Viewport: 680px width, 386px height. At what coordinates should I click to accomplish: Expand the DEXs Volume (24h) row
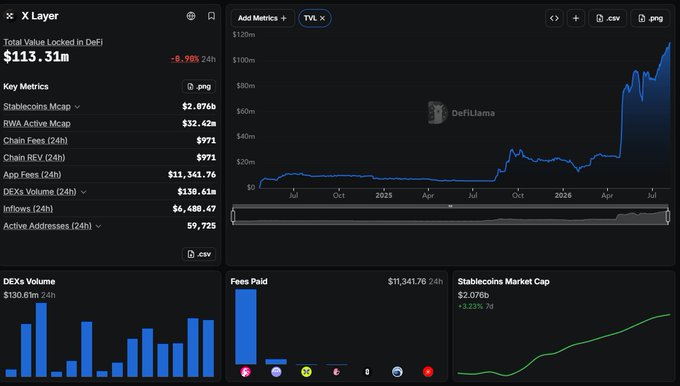tap(83, 192)
